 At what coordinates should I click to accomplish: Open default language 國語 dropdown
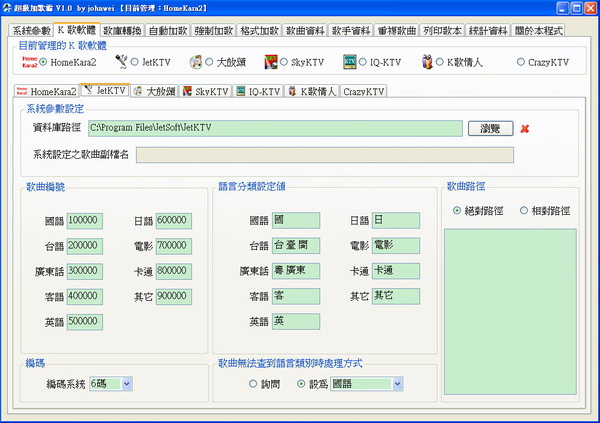pyautogui.click(x=398, y=384)
